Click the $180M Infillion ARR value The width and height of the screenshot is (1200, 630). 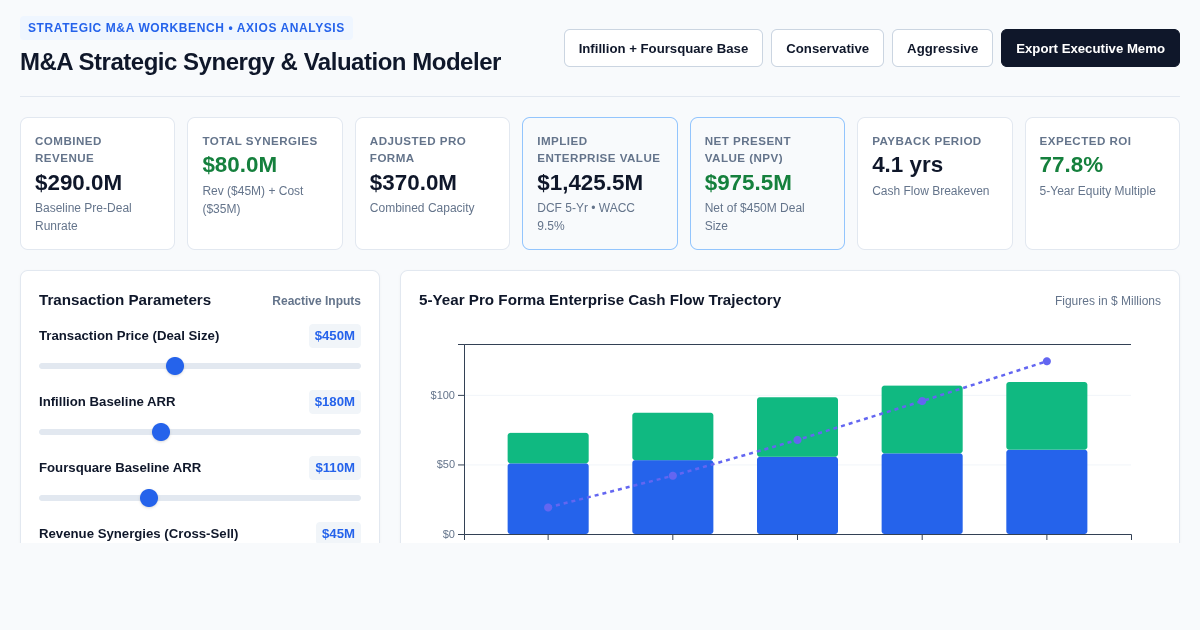(x=335, y=402)
